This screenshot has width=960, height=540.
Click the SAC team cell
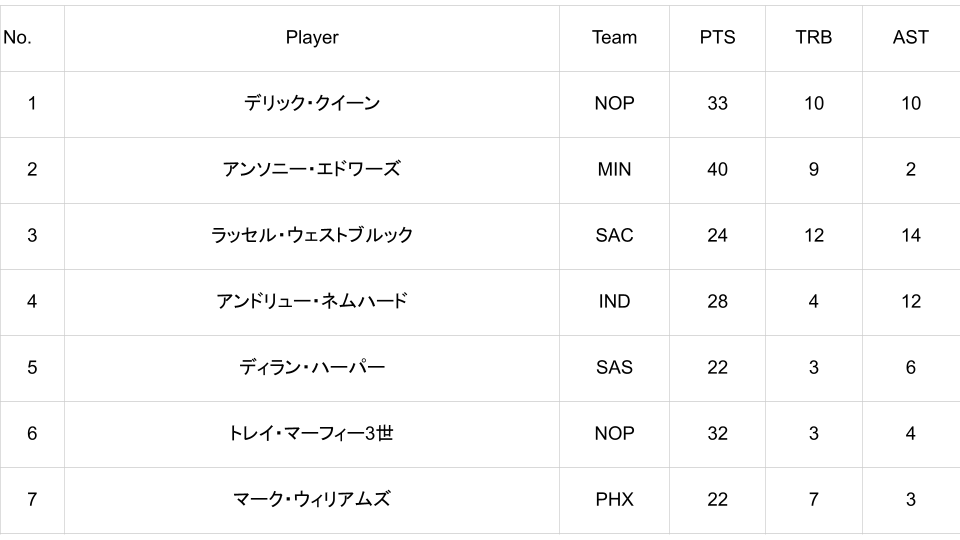point(614,236)
